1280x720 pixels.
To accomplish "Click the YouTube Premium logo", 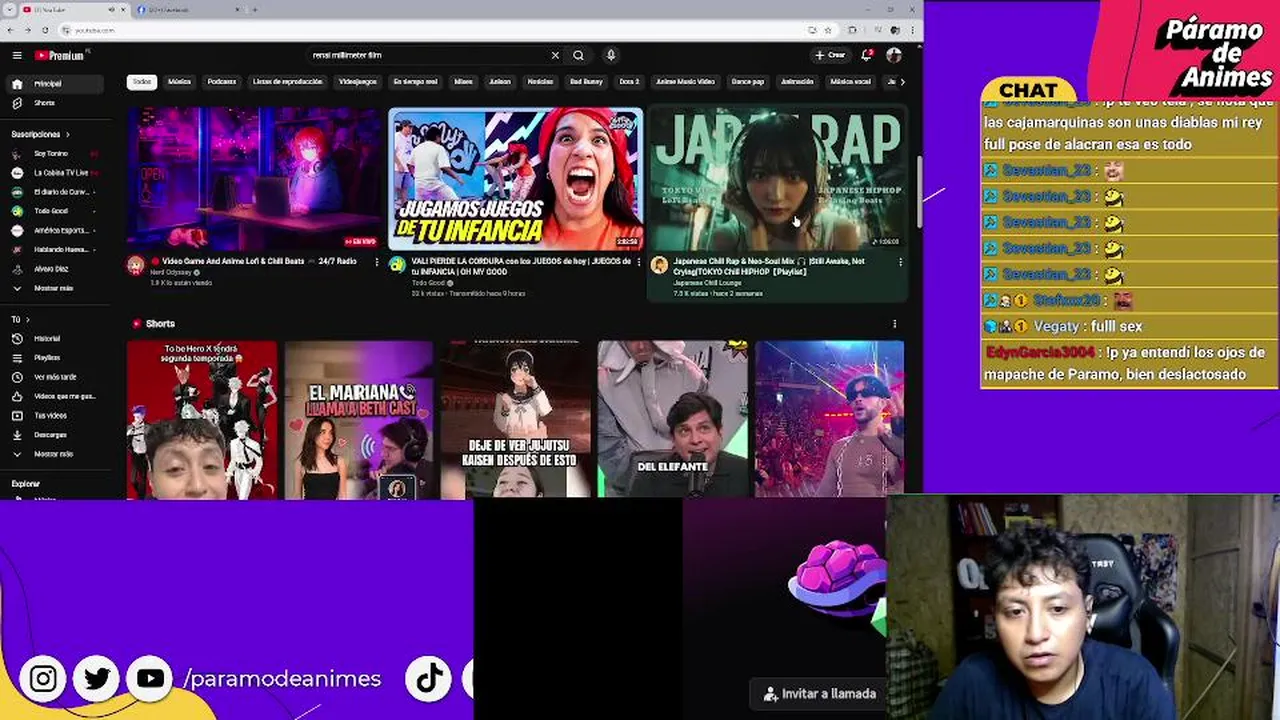I will pyautogui.click(x=59, y=55).
